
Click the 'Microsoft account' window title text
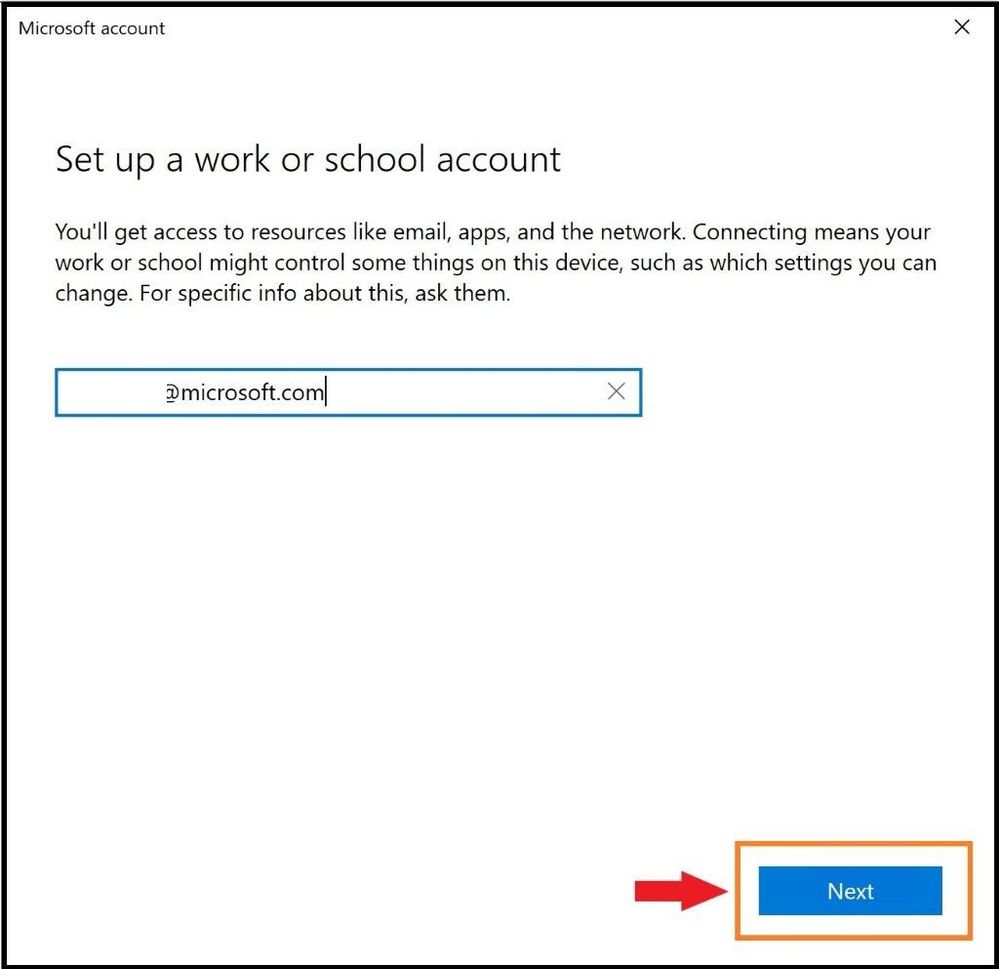click(92, 28)
